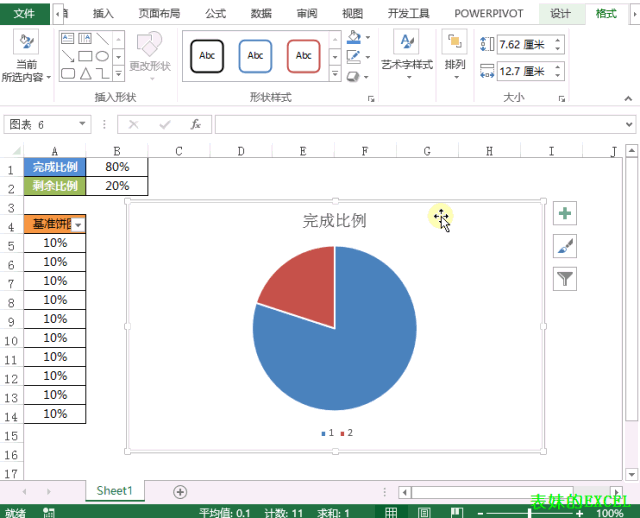
Task: Pick the rounded rectangle shape
Action: [x=67, y=73]
